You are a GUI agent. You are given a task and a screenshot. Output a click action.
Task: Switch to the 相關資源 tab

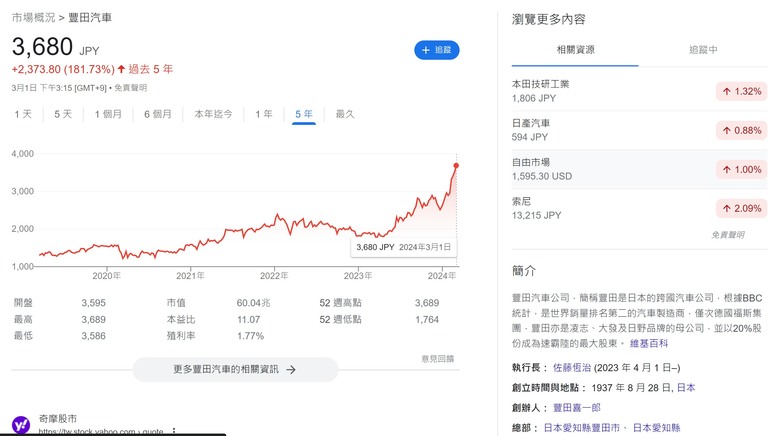[x=575, y=50]
